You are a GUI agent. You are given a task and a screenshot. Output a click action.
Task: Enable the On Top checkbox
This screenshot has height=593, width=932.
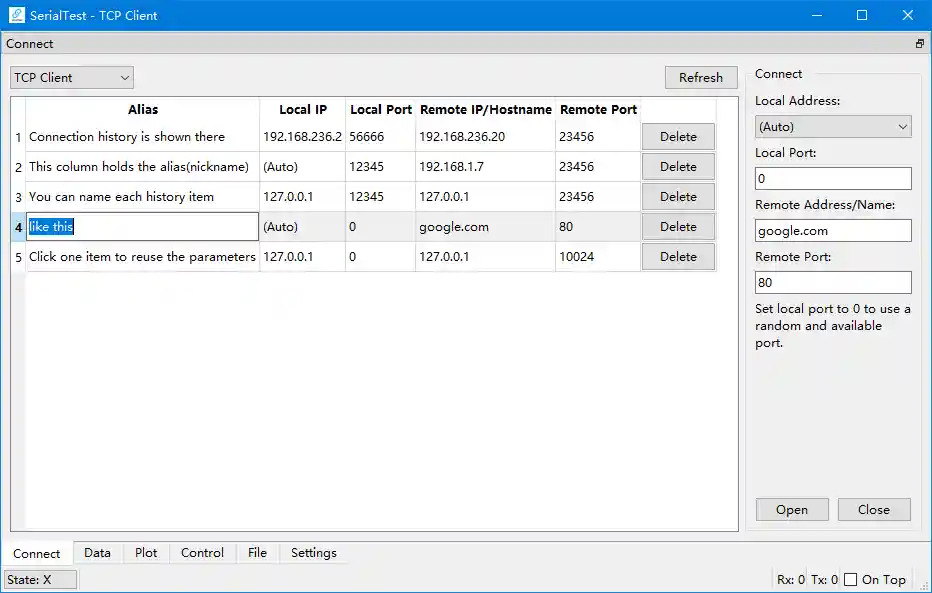[849, 579]
